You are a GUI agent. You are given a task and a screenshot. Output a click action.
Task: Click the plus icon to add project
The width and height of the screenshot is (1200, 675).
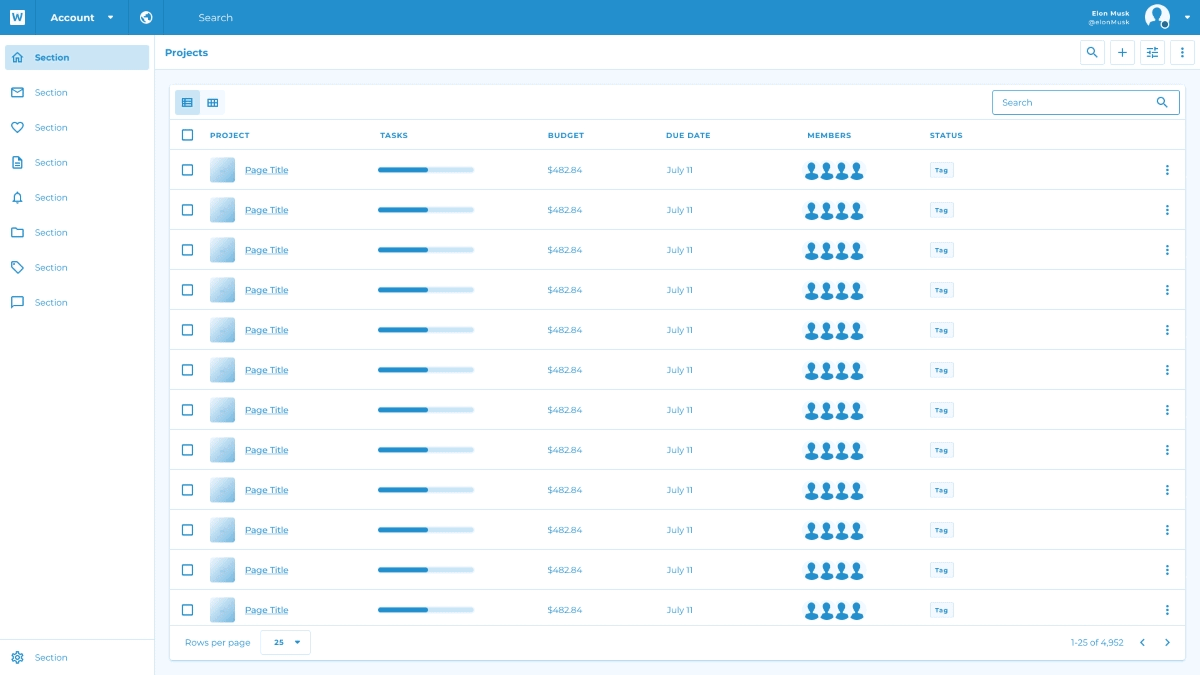coord(1122,52)
